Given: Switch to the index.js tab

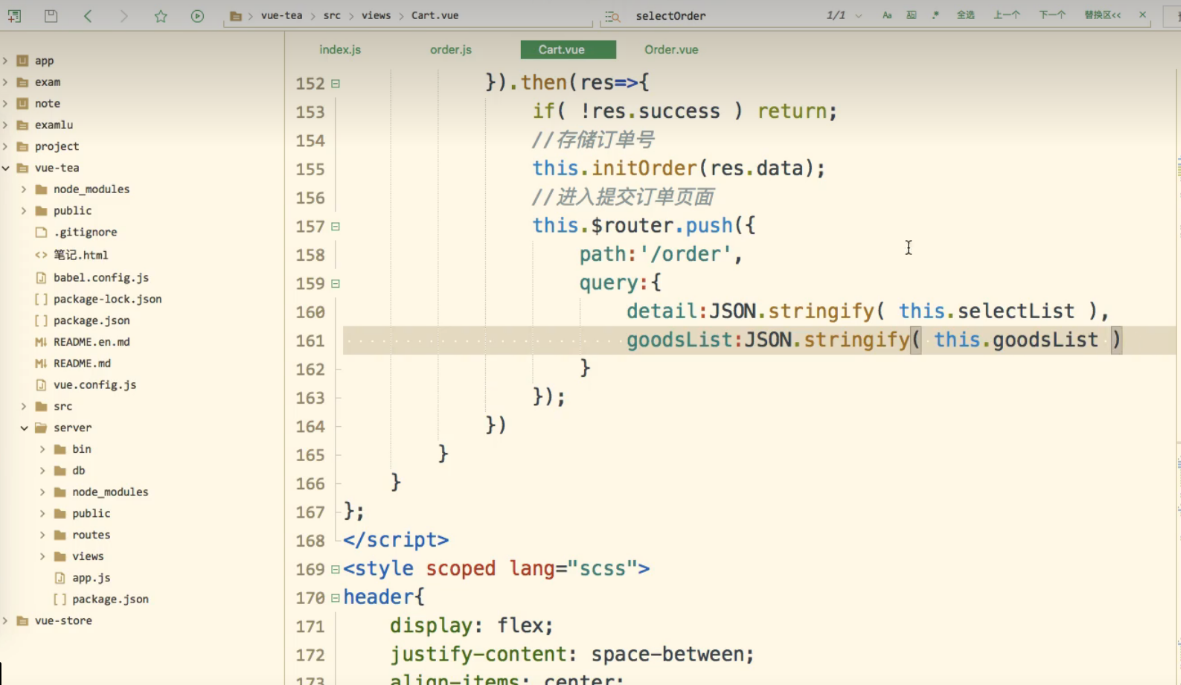Looking at the screenshot, I should coord(340,50).
